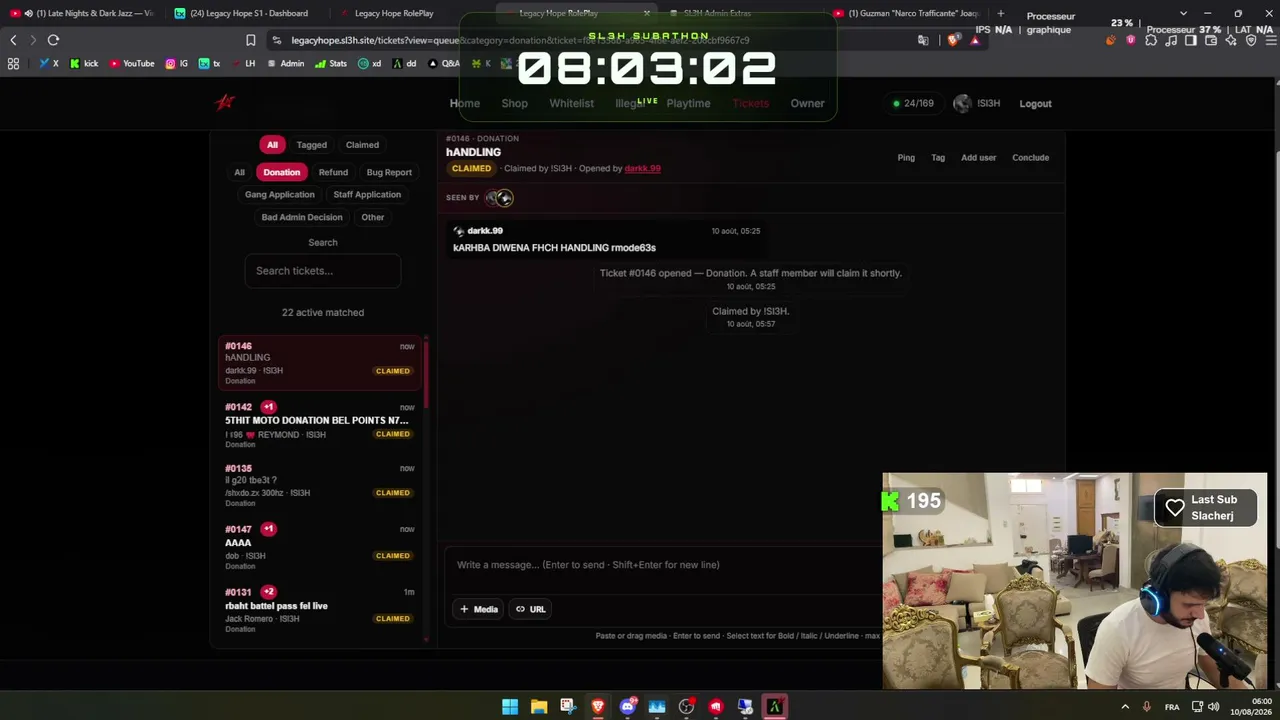Click the URL attachment button

click(531, 609)
